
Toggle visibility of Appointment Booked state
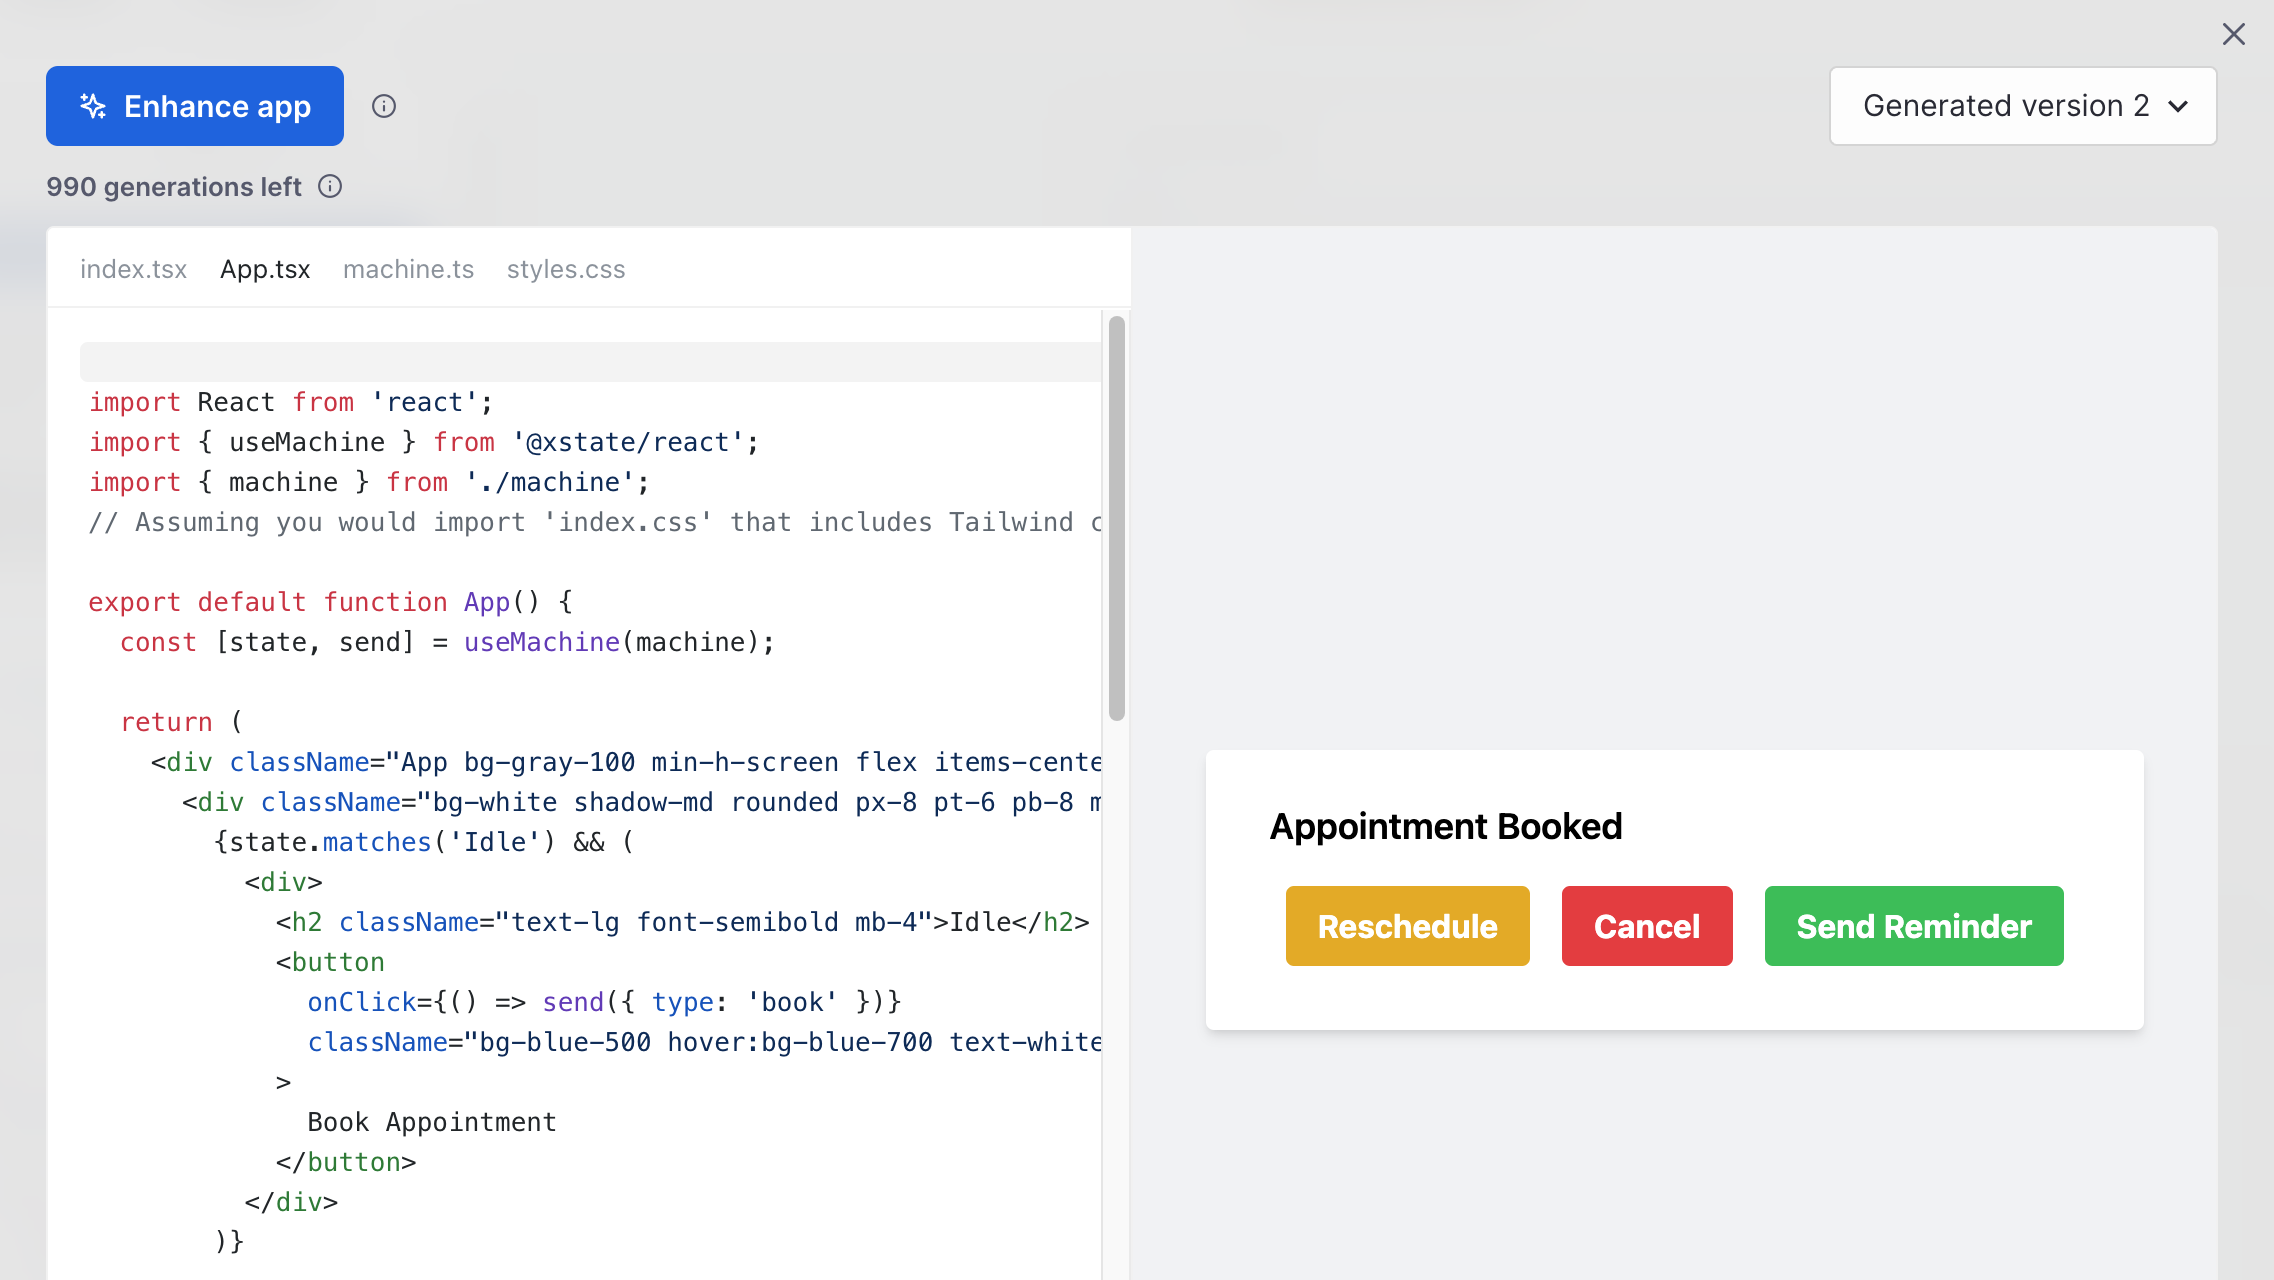1446,826
